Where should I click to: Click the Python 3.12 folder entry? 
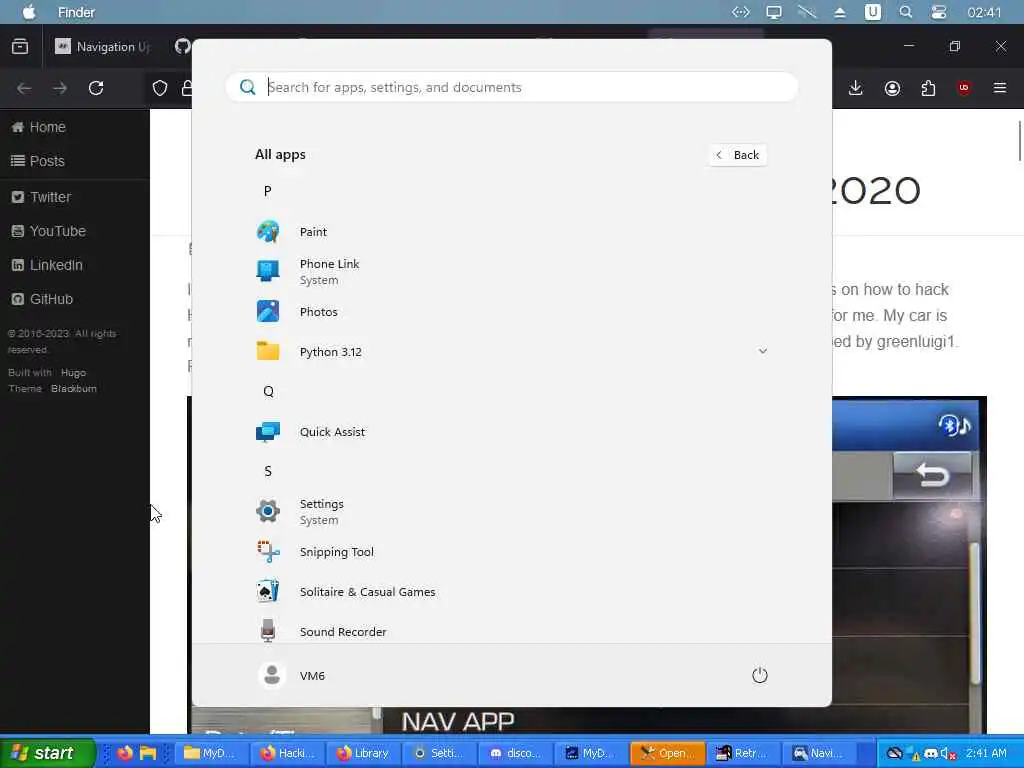coord(511,351)
